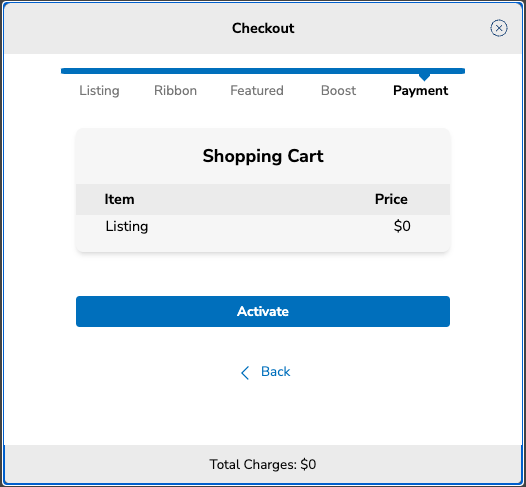Click the $0 amount in the footer
526x487 pixels.
point(308,465)
